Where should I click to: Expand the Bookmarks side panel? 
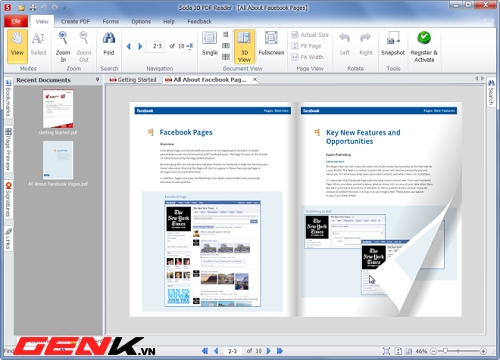pos(8,98)
